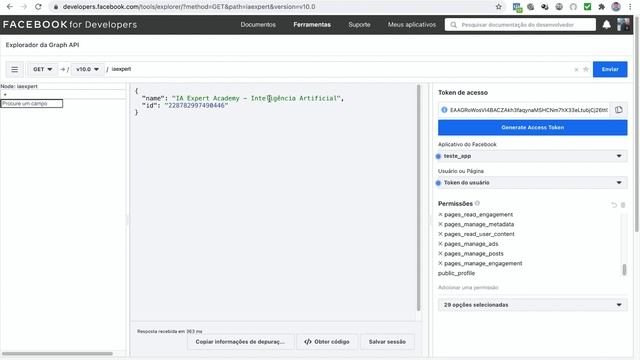Viewport: 640px width, 360px height.
Task: Copy the access token with the clipboard icon
Action: [x=619, y=110]
